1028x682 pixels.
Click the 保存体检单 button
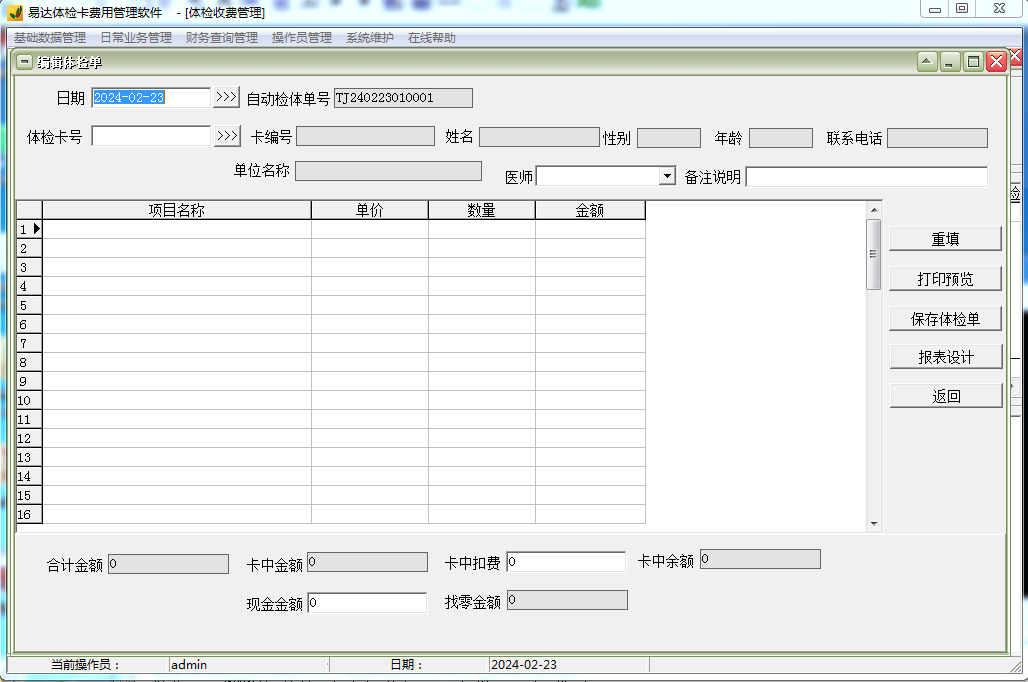click(945, 319)
